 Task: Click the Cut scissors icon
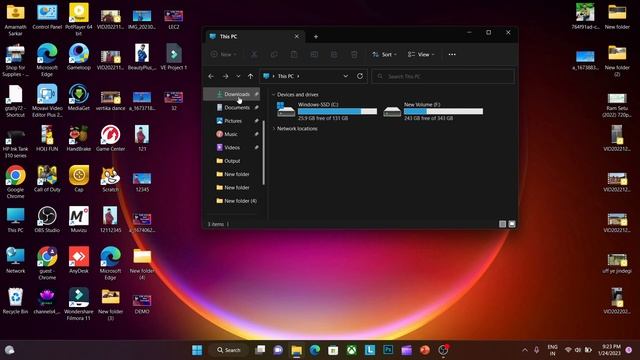[x=254, y=54]
